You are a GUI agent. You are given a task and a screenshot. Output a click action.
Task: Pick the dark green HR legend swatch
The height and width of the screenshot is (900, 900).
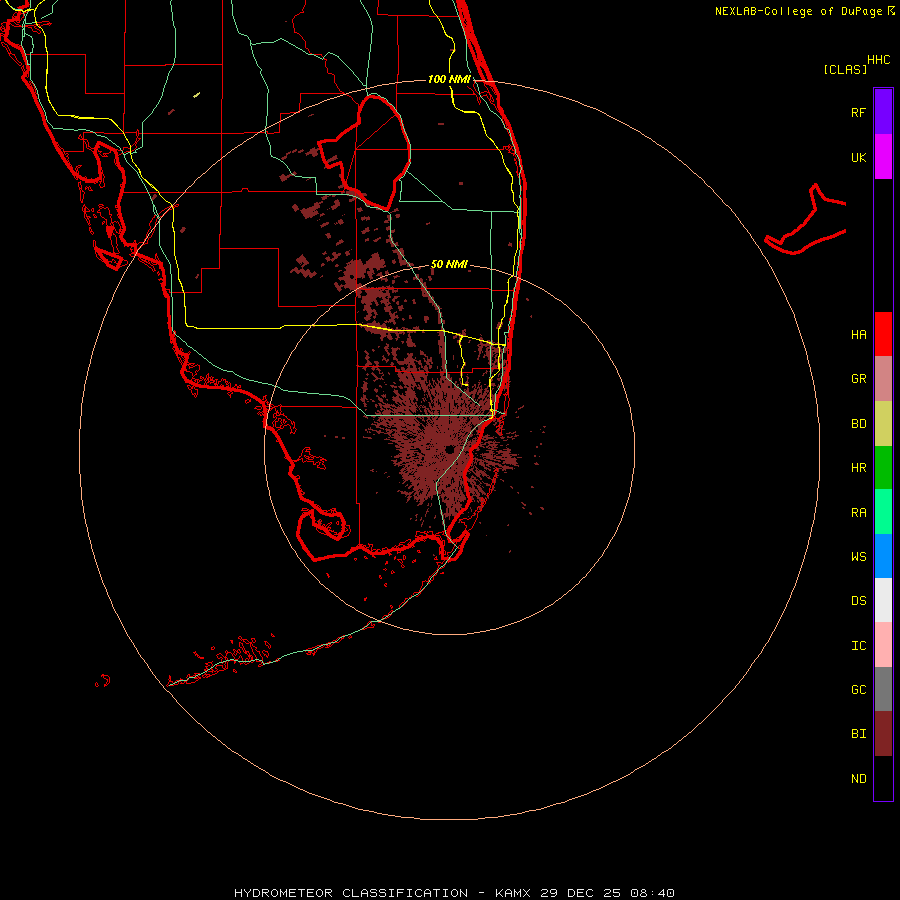[x=883, y=468]
